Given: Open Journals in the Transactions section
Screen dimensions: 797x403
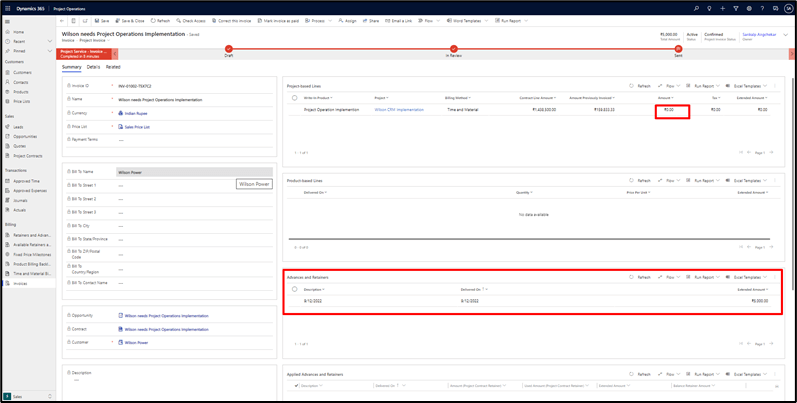Looking at the screenshot, I should point(21,200).
